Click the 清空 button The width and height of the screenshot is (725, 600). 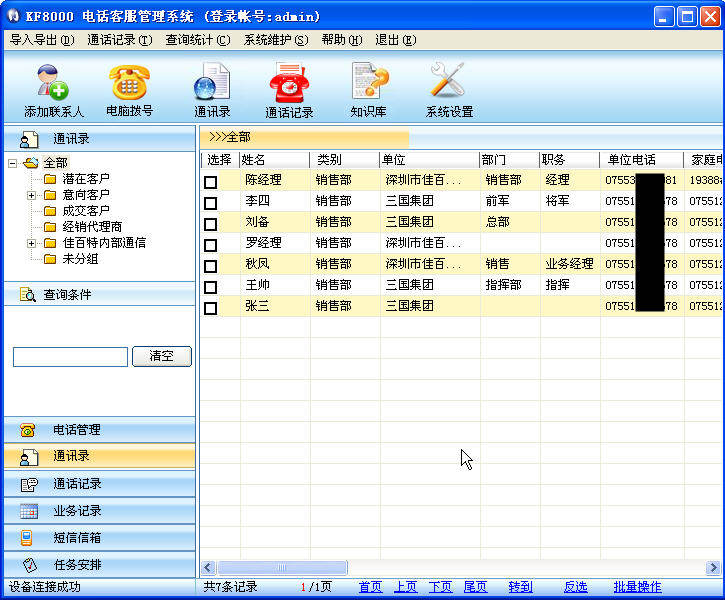162,356
